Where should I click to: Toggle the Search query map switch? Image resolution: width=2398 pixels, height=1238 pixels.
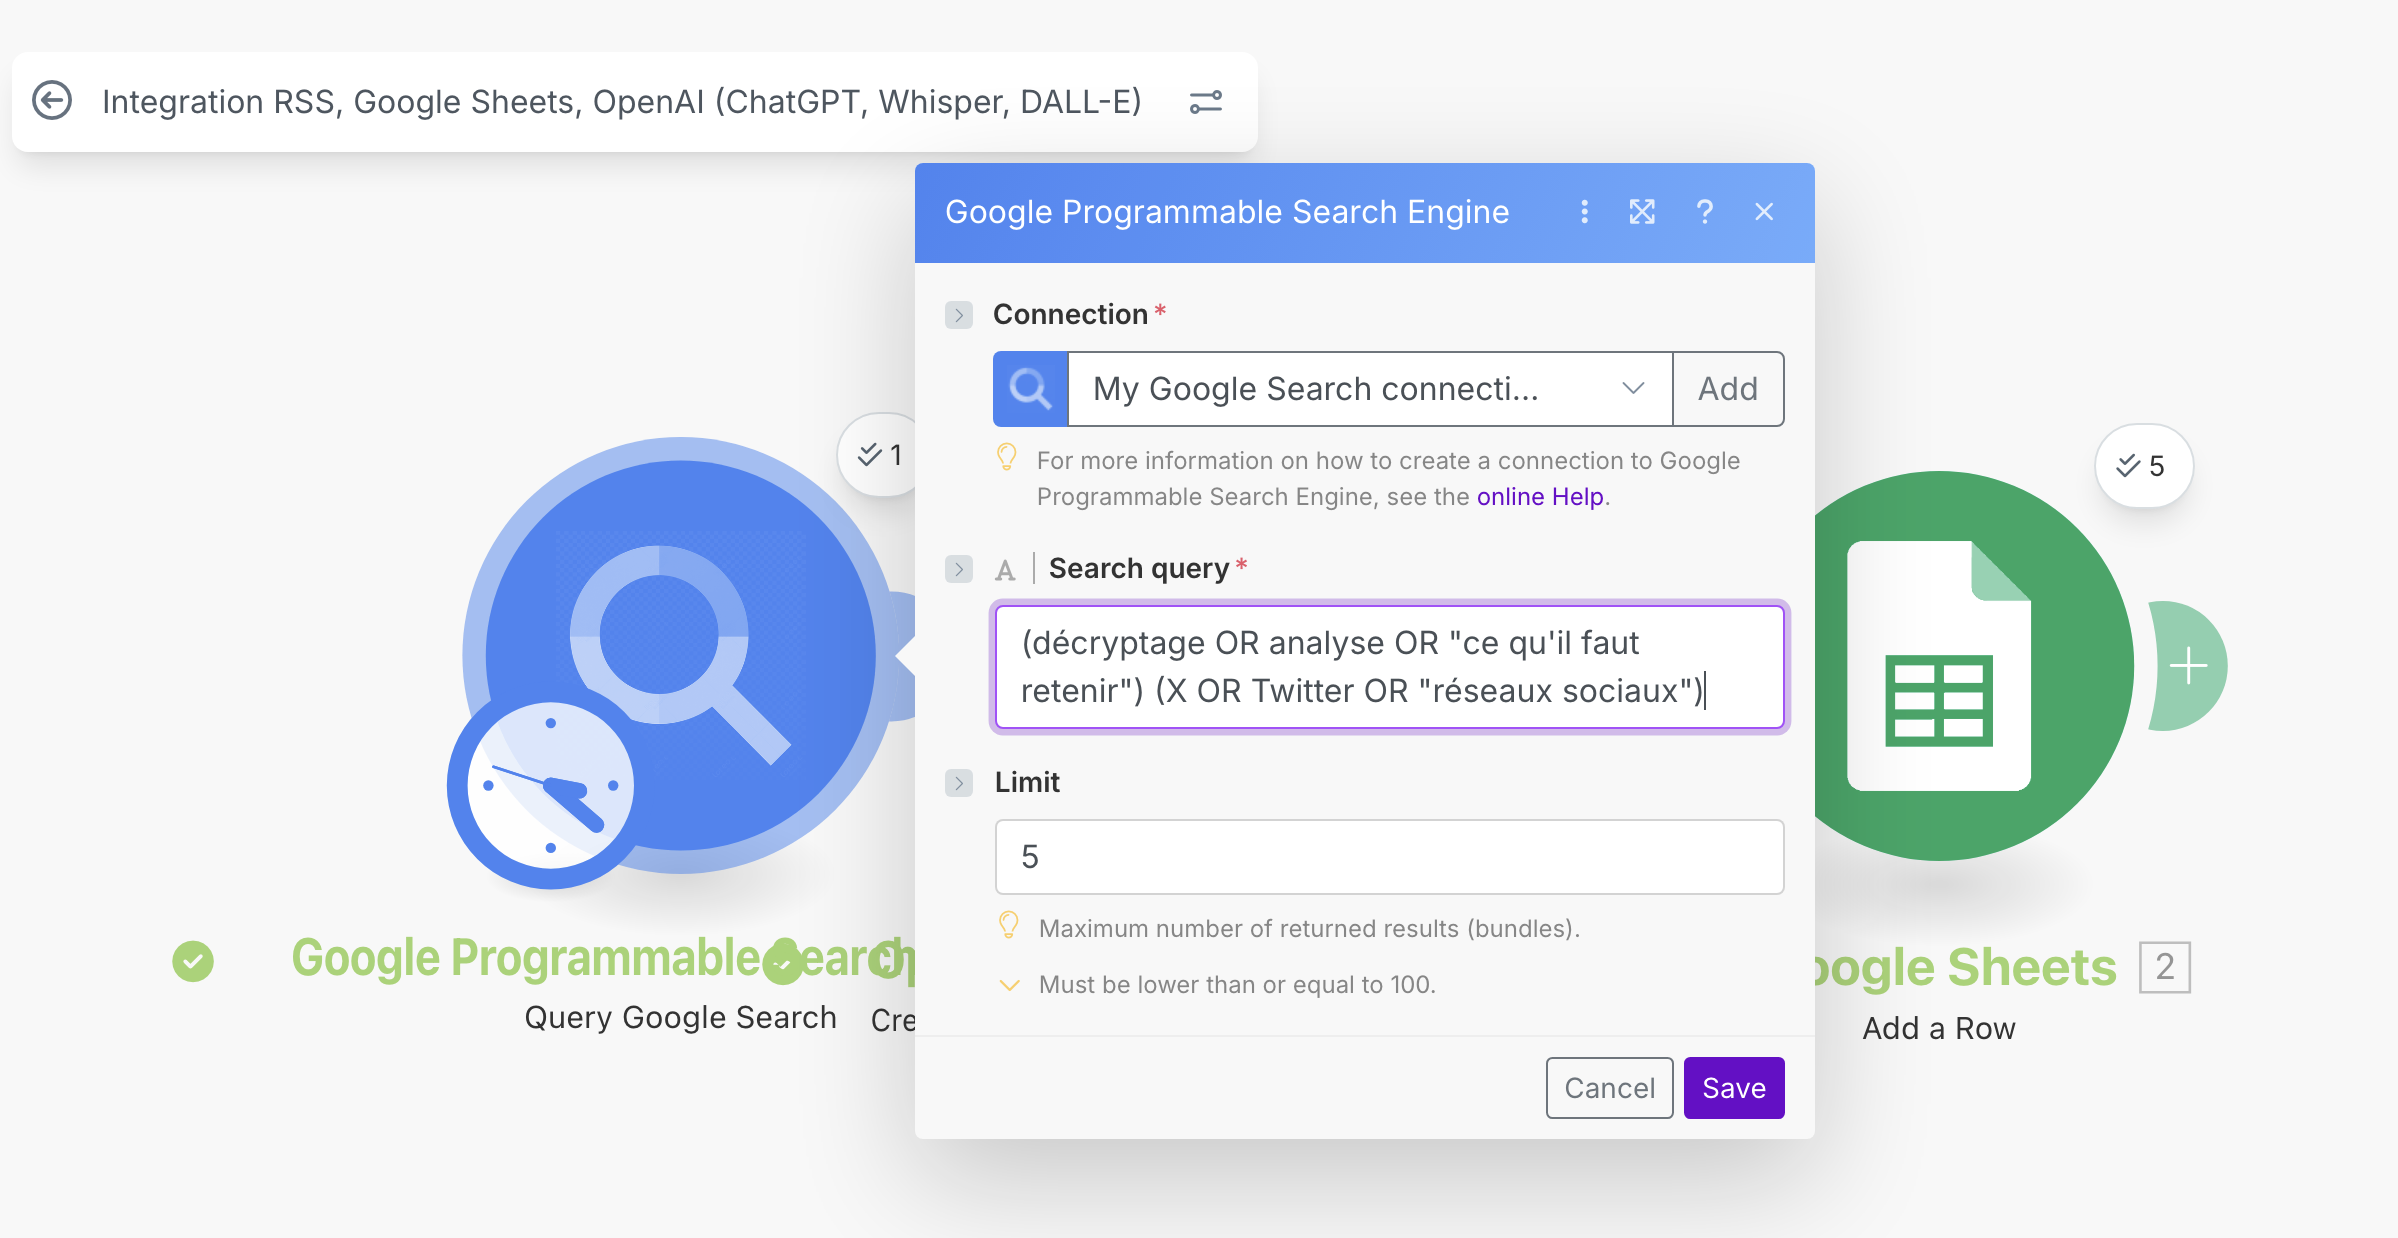(959, 569)
